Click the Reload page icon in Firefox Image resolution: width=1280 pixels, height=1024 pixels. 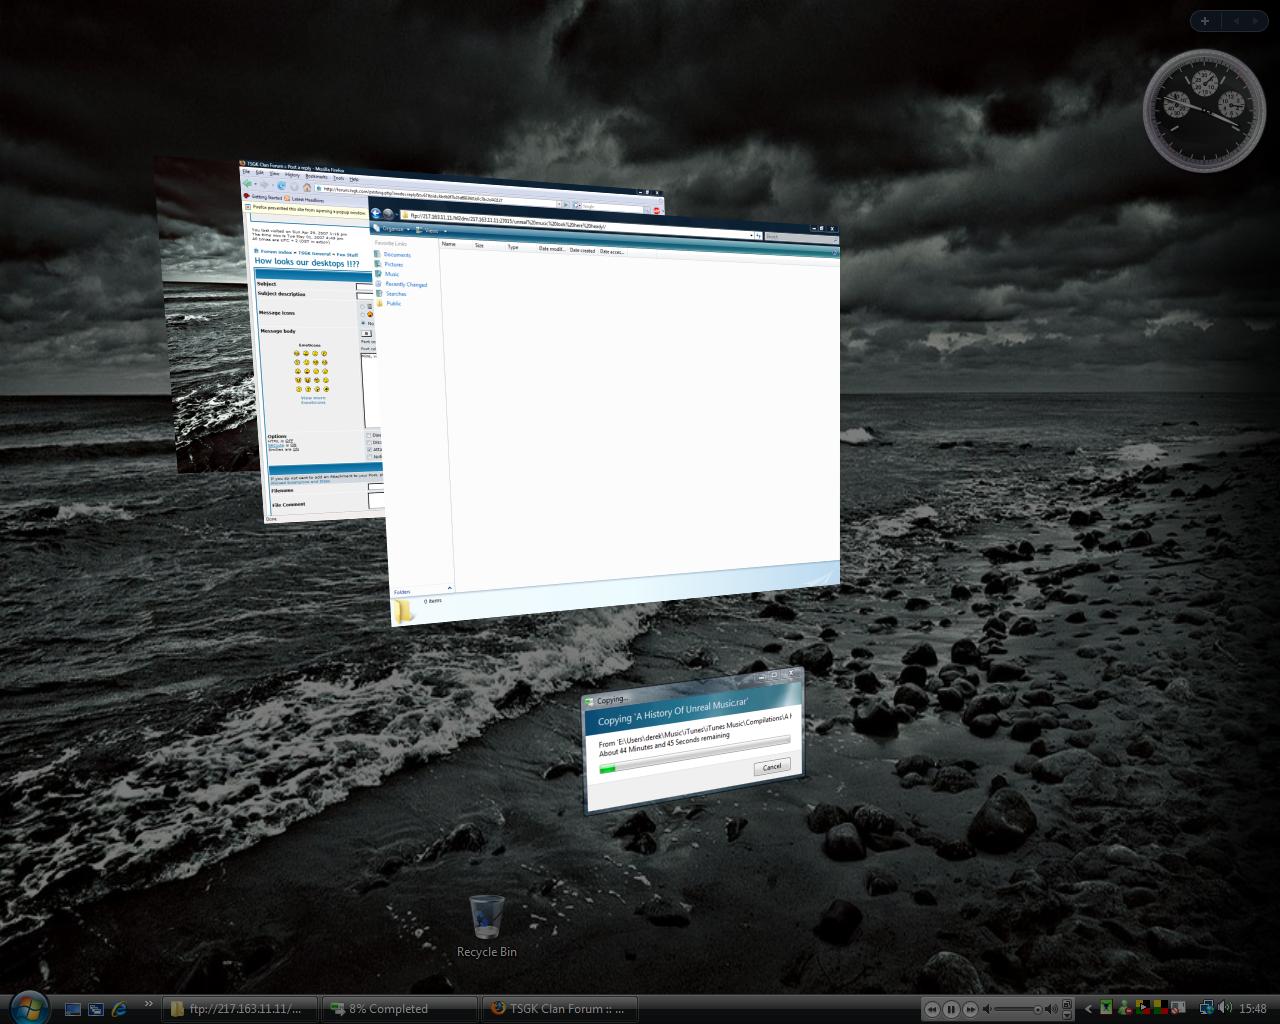click(281, 185)
